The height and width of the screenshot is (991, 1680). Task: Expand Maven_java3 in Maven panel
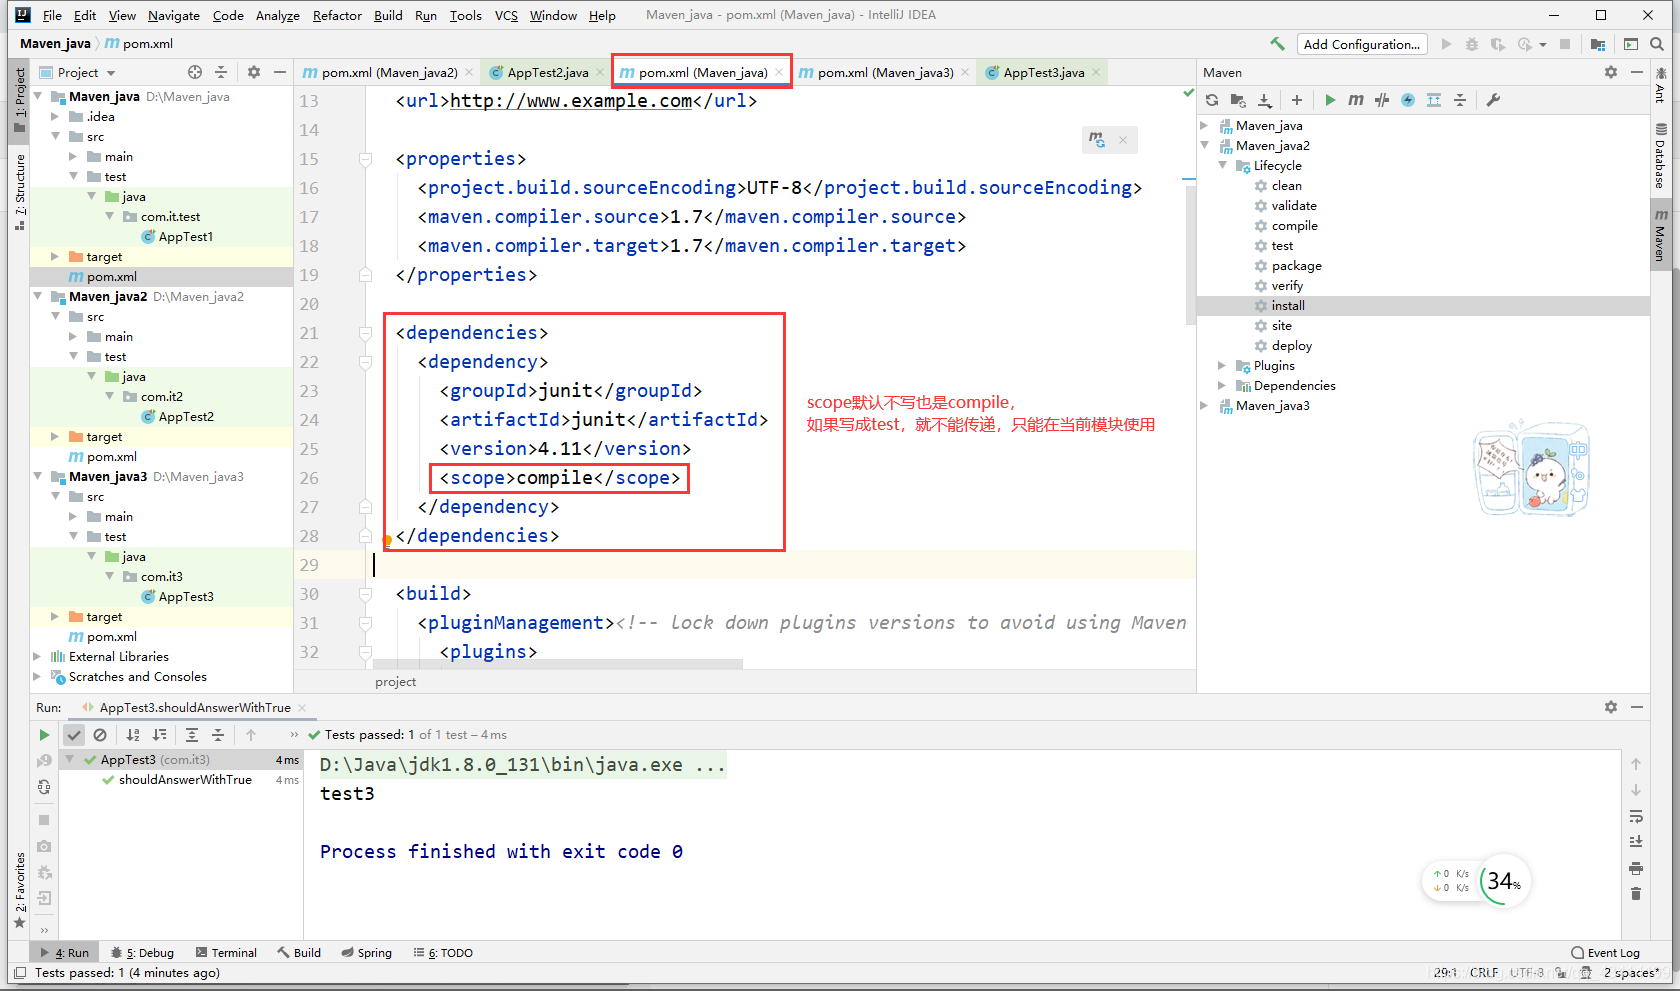(1204, 406)
